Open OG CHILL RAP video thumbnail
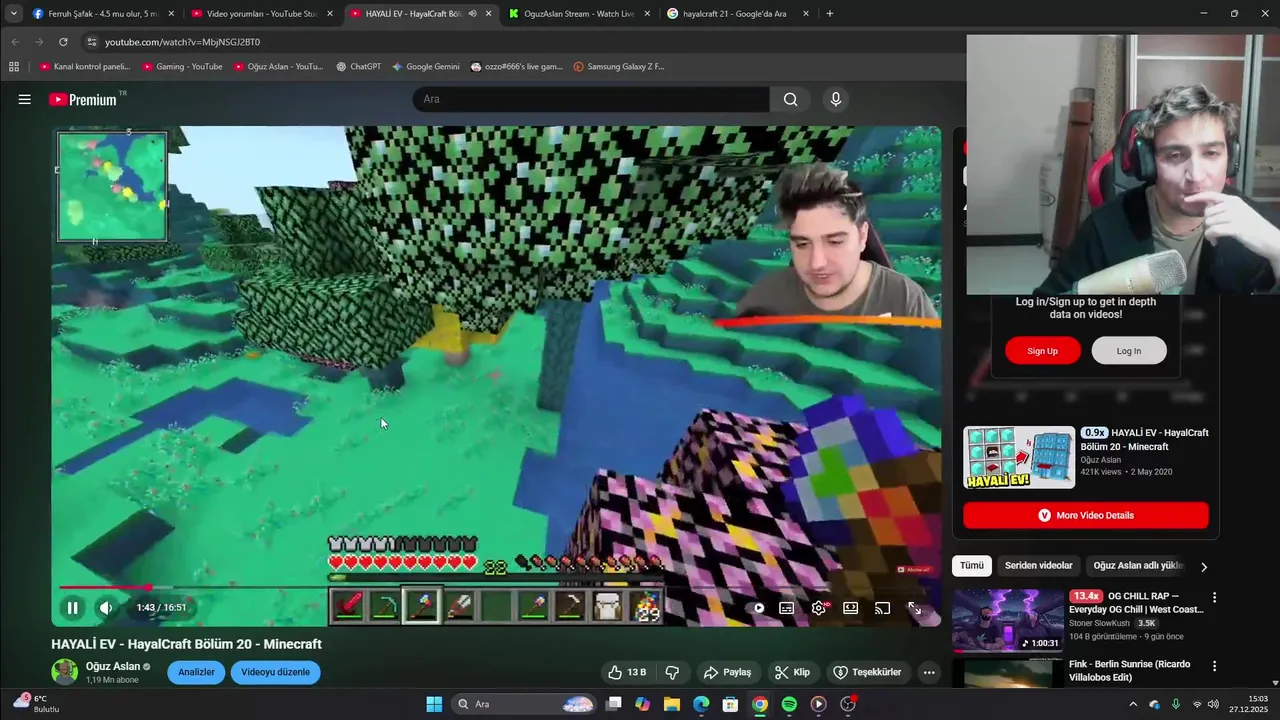The height and width of the screenshot is (720, 1280). click(x=1008, y=620)
